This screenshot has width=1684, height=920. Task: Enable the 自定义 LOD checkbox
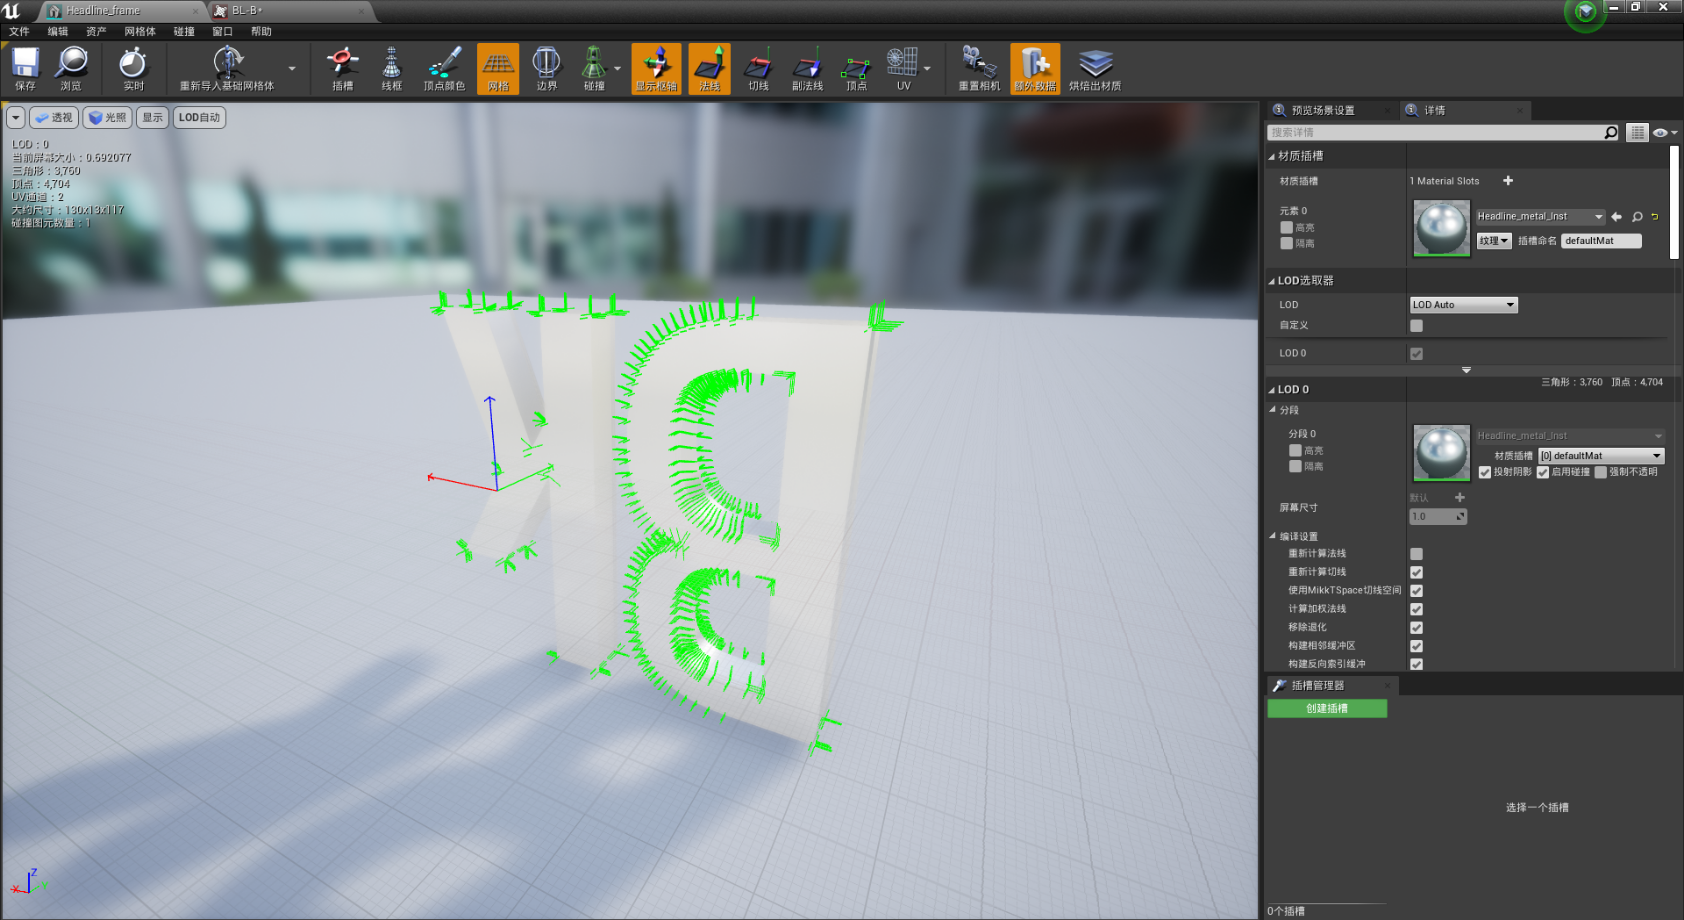[1416, 325]
